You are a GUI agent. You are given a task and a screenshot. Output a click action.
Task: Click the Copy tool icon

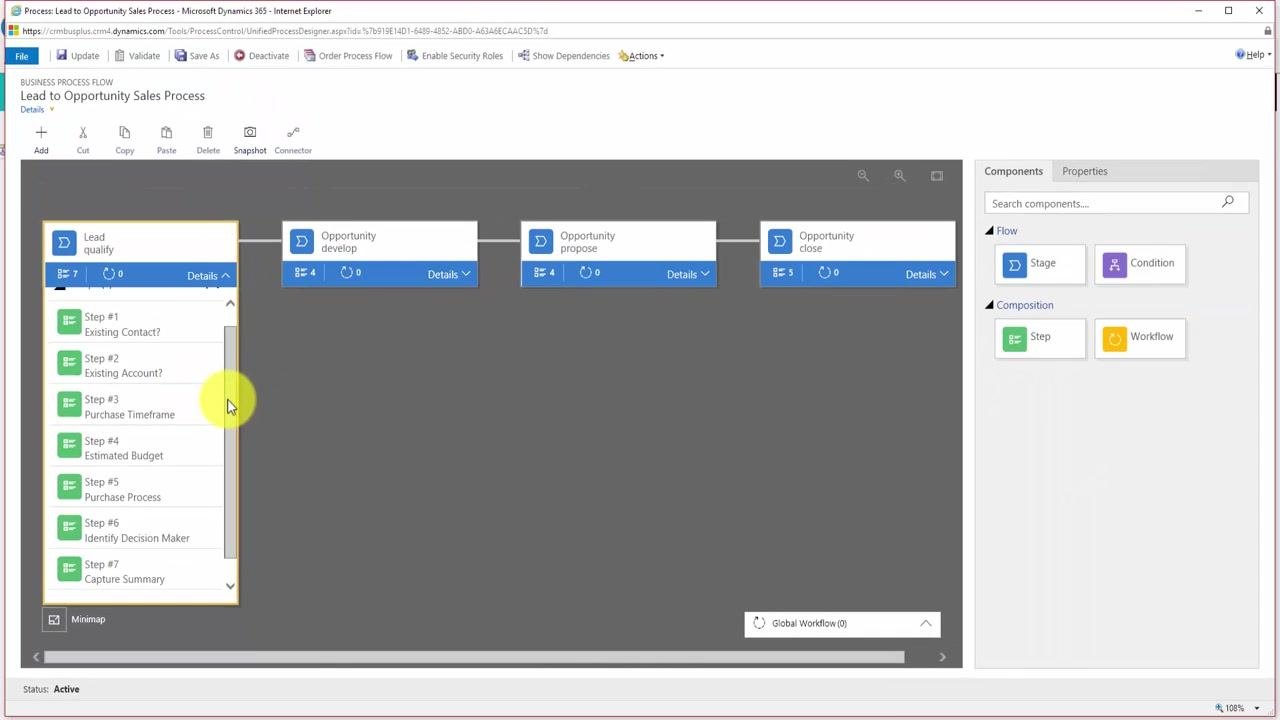[x=124, y=132]
